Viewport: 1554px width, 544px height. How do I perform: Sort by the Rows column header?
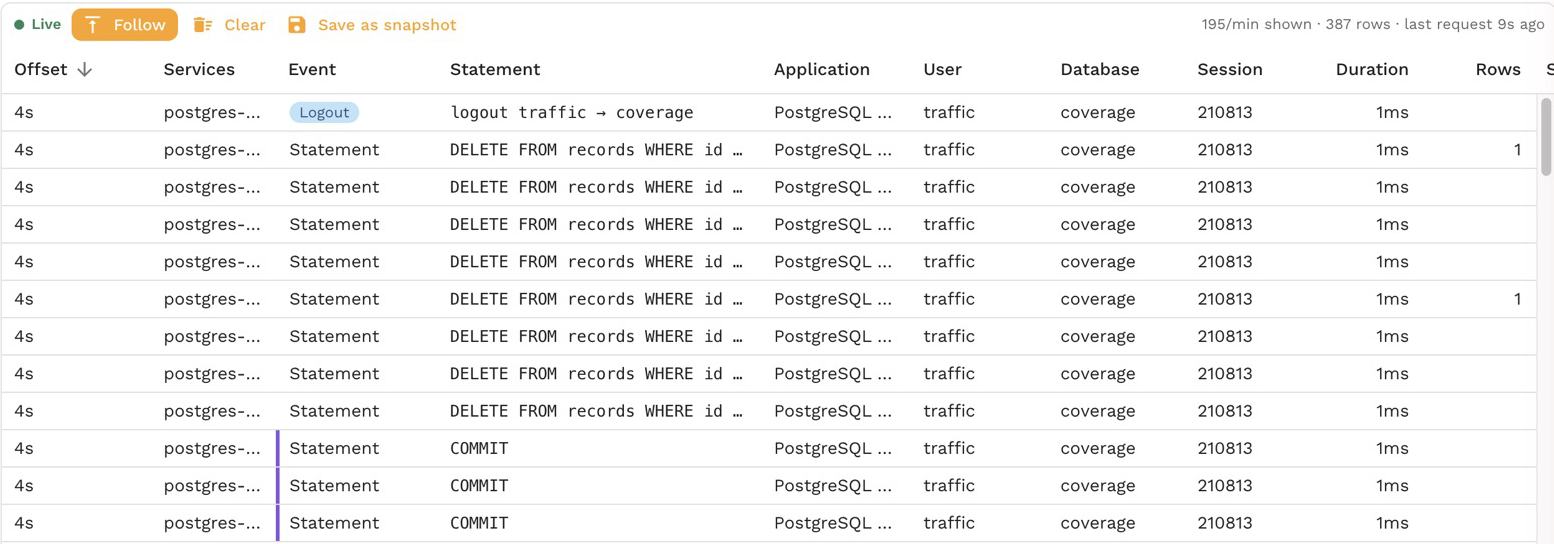1498,69
